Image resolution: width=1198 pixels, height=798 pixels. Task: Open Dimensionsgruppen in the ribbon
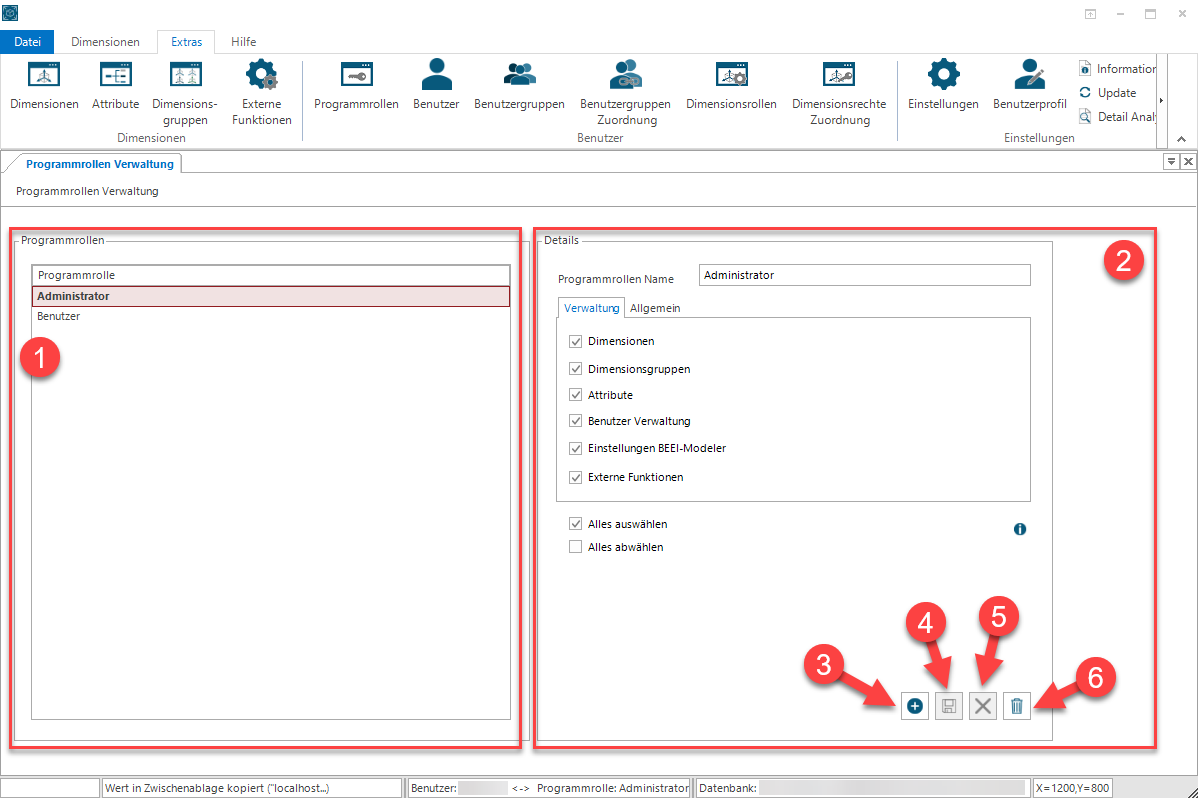185,92
